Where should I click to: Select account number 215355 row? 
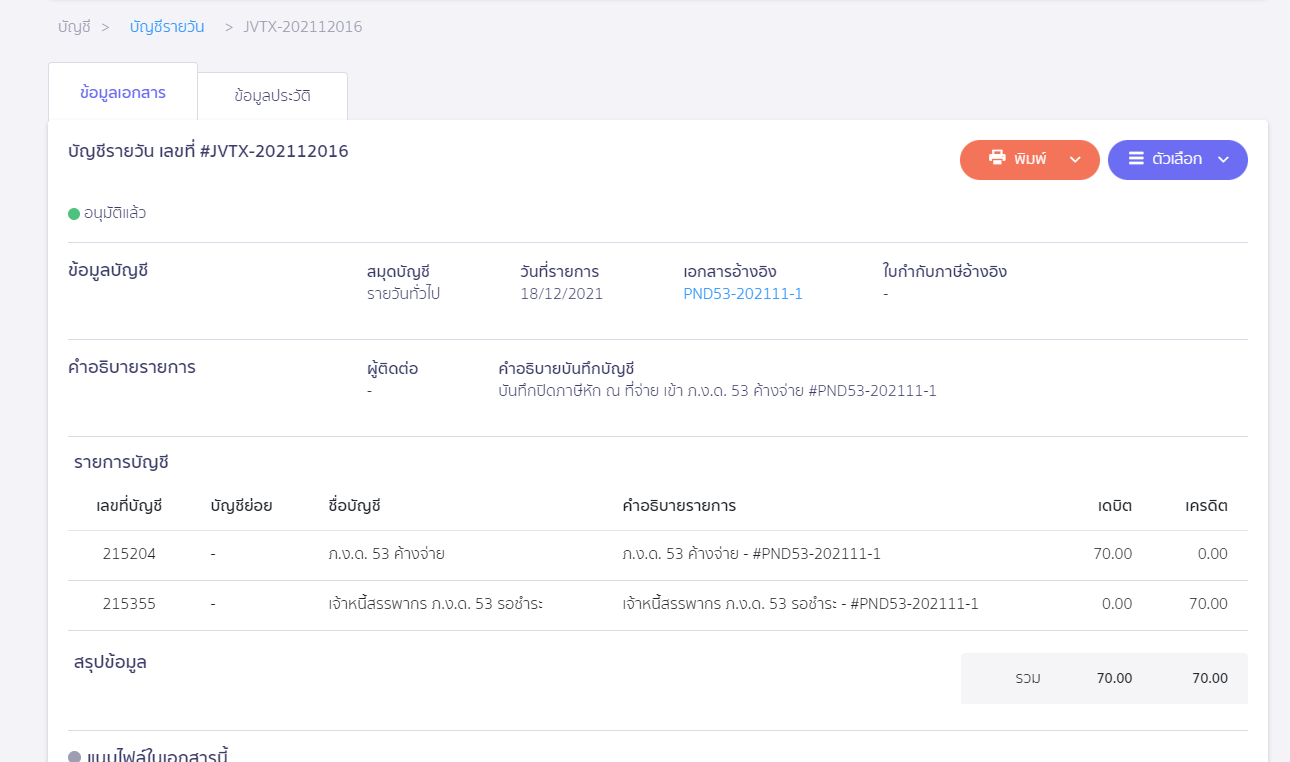point(129,604)
